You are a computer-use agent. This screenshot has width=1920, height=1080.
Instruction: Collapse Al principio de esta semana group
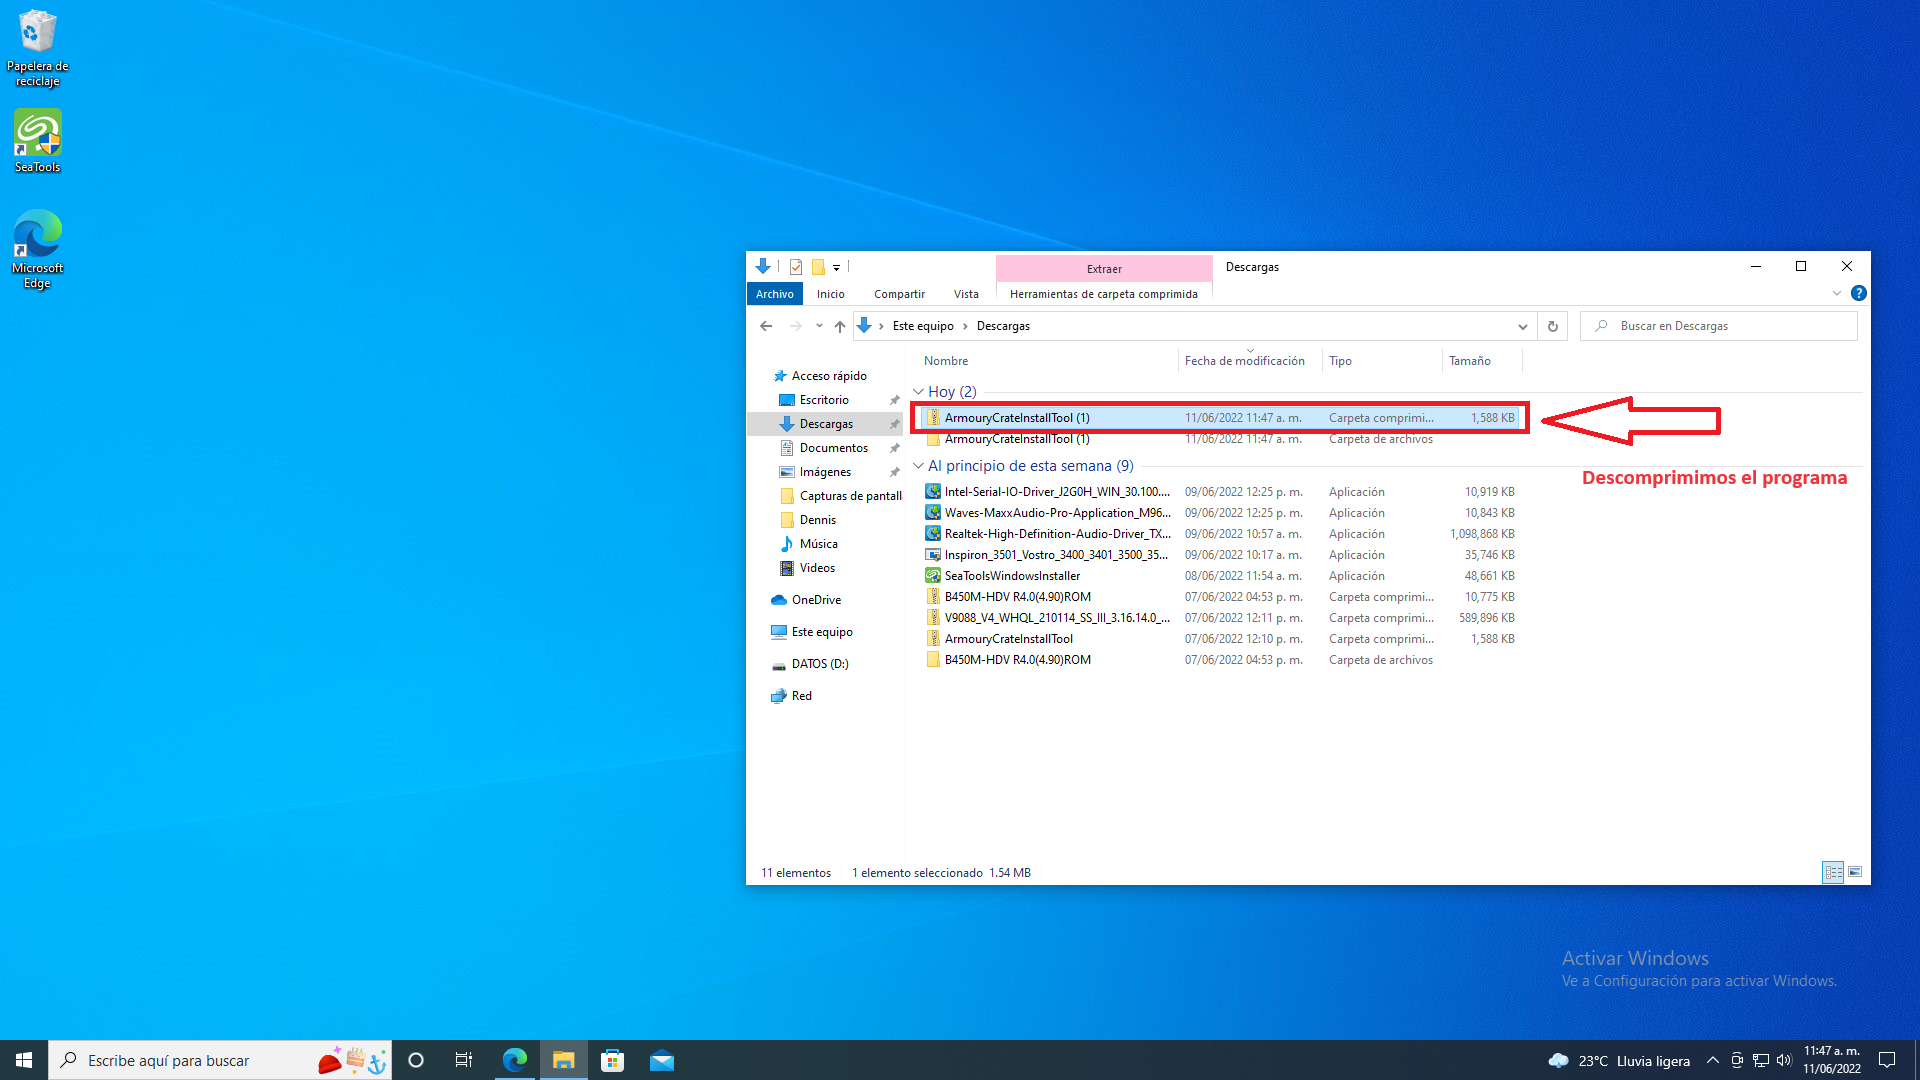918,466
